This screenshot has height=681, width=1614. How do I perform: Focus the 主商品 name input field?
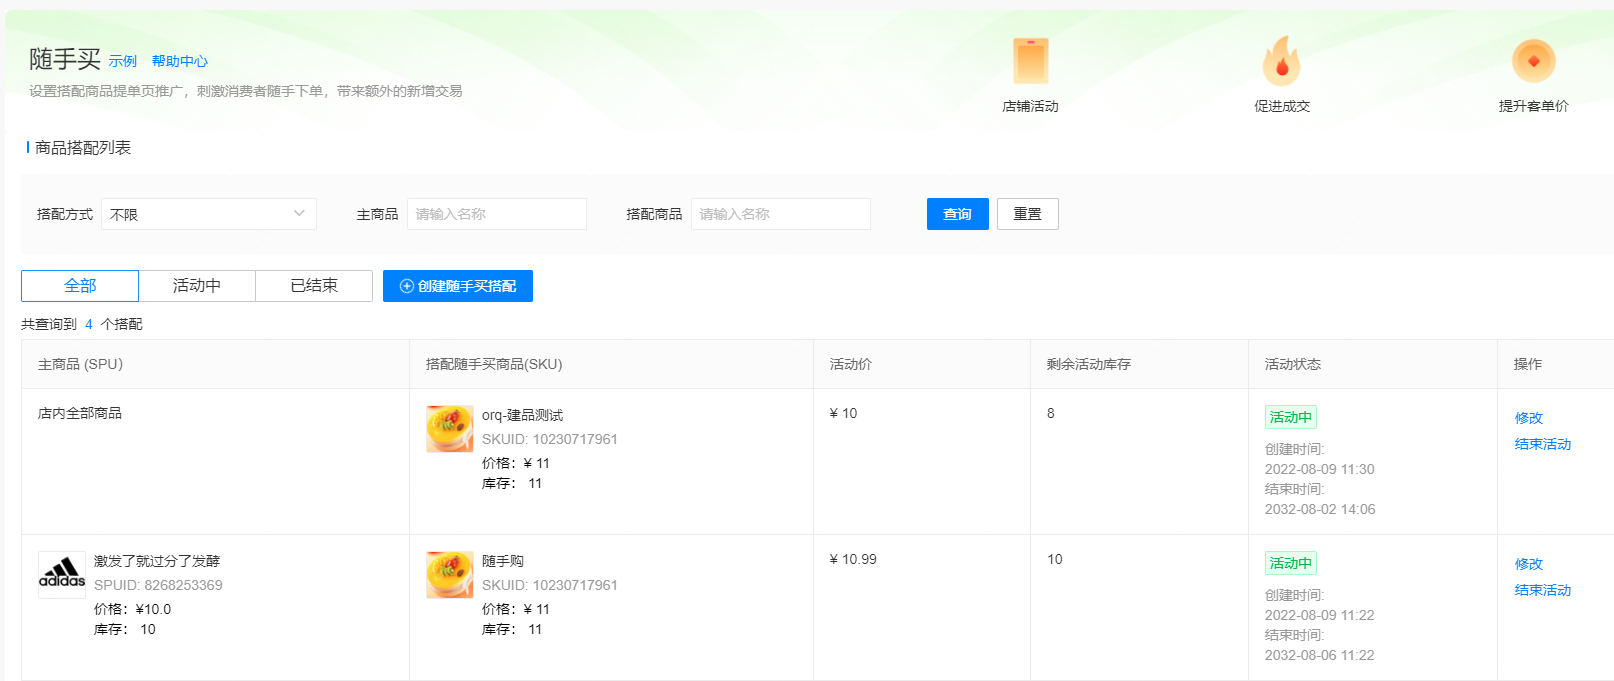point(496,214)
